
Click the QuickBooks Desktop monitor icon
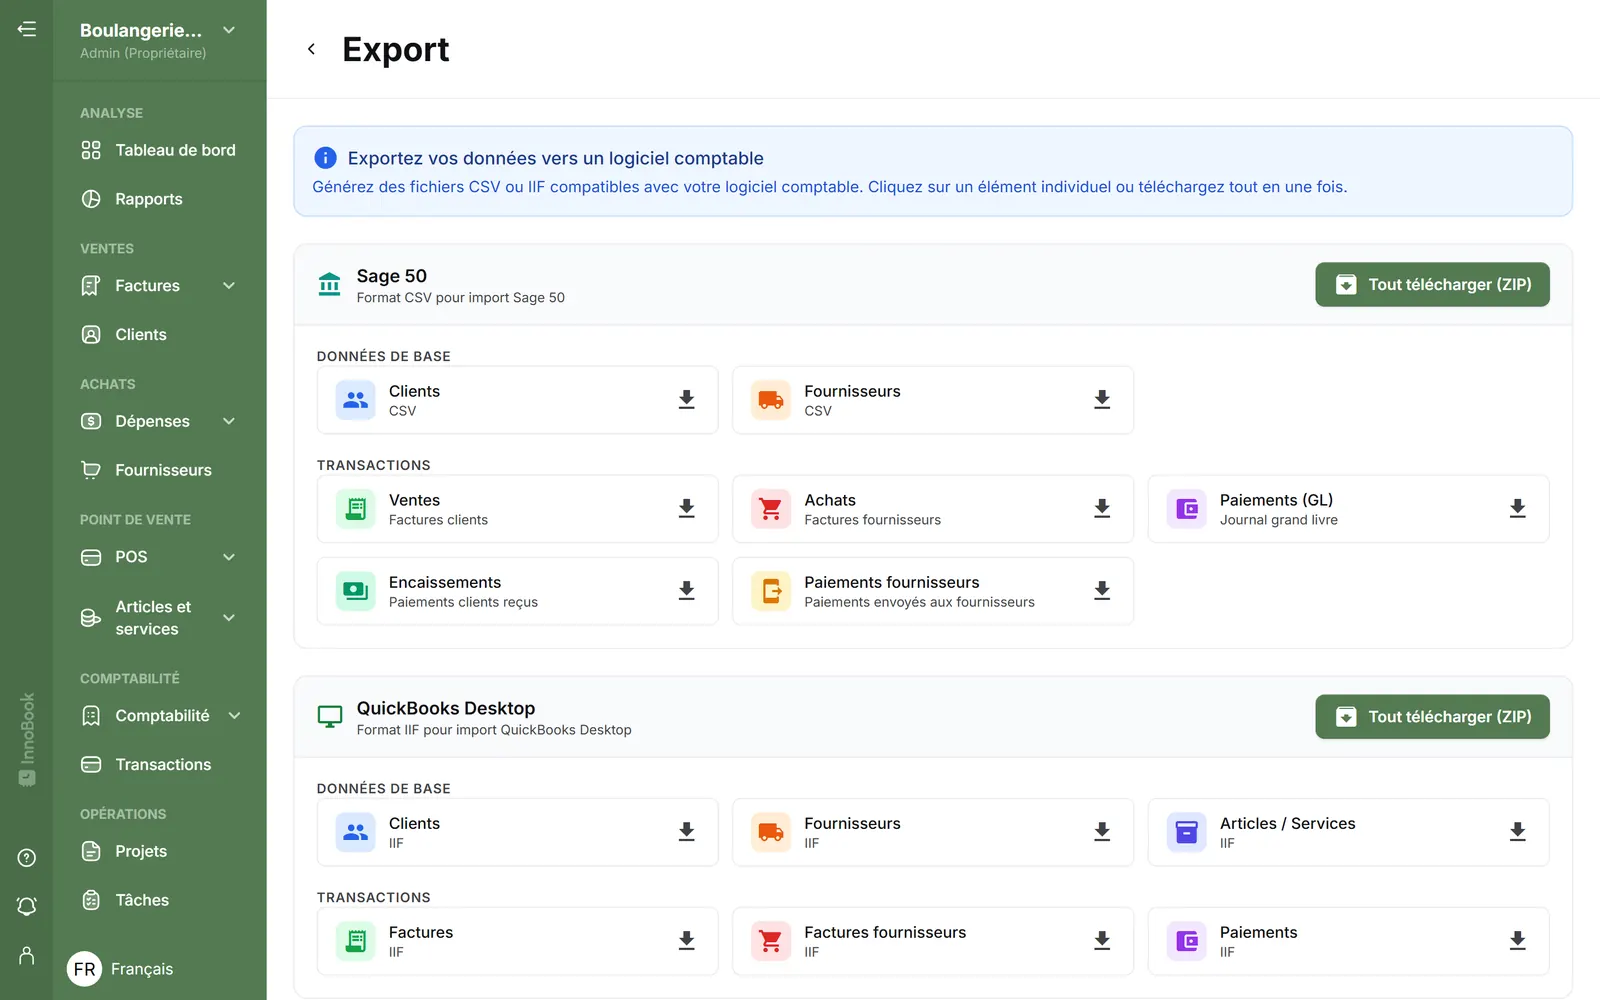[330, 717]
